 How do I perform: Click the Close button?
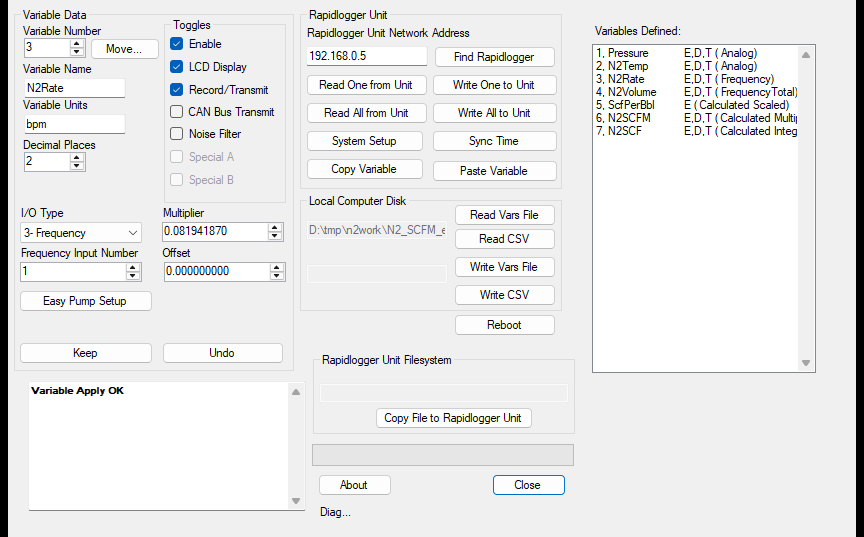[x=528, y=485]
